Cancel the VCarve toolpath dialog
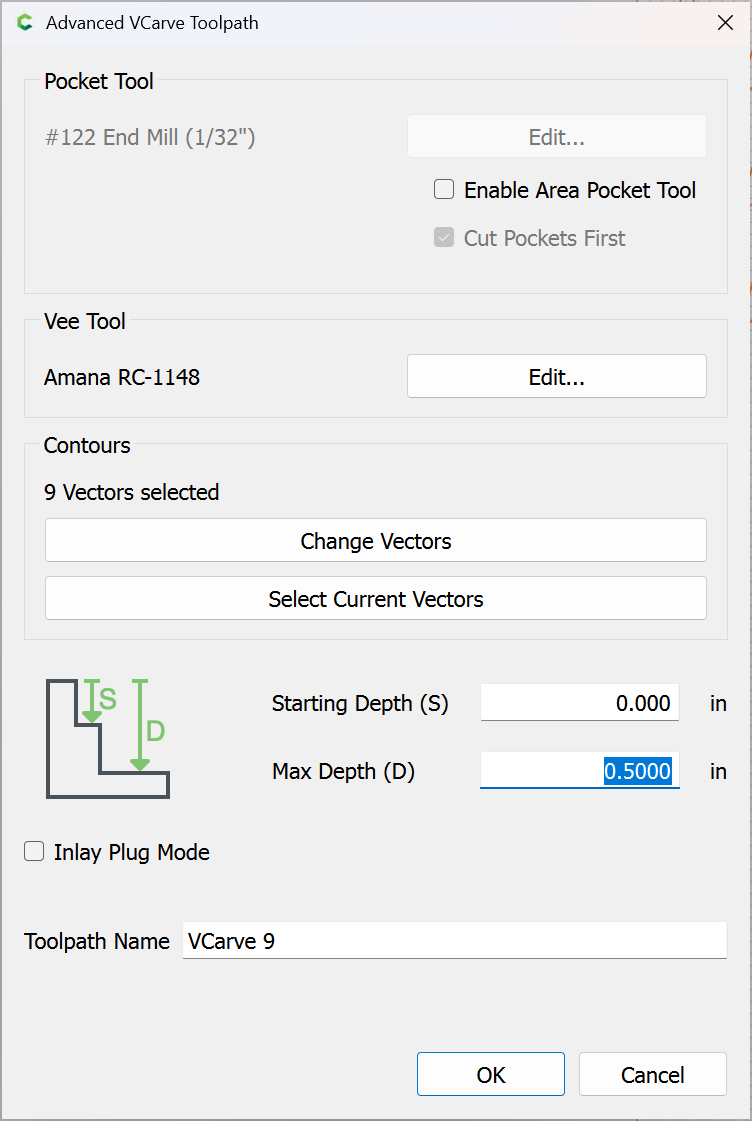This screenshot has height=1121, width=752. [x=652, y=1075]
